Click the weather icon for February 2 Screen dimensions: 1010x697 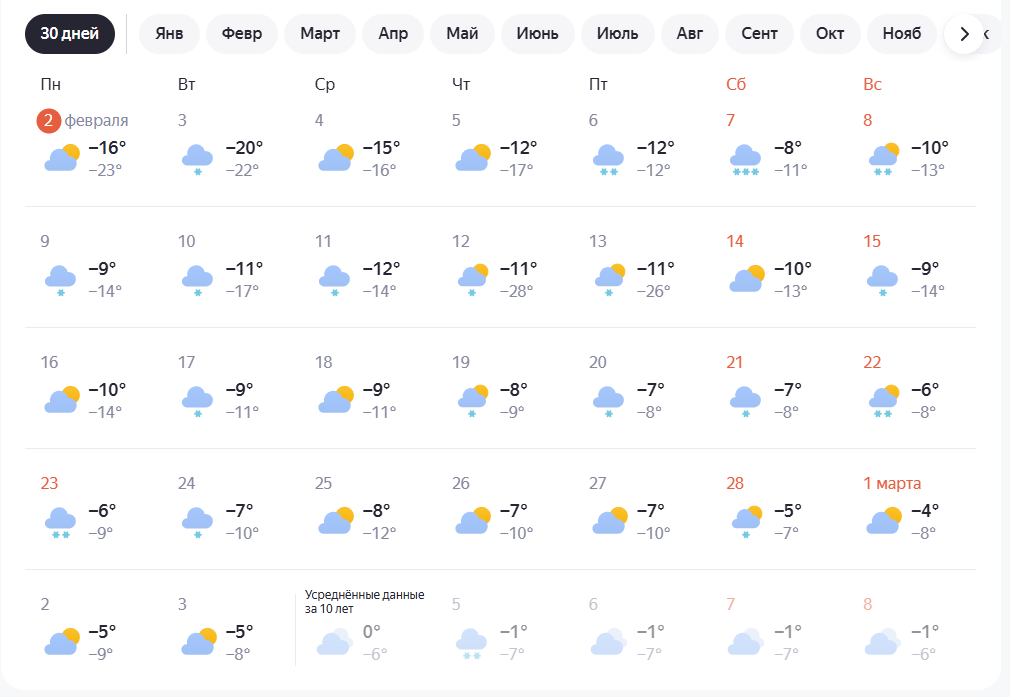(x=62, y=158)
